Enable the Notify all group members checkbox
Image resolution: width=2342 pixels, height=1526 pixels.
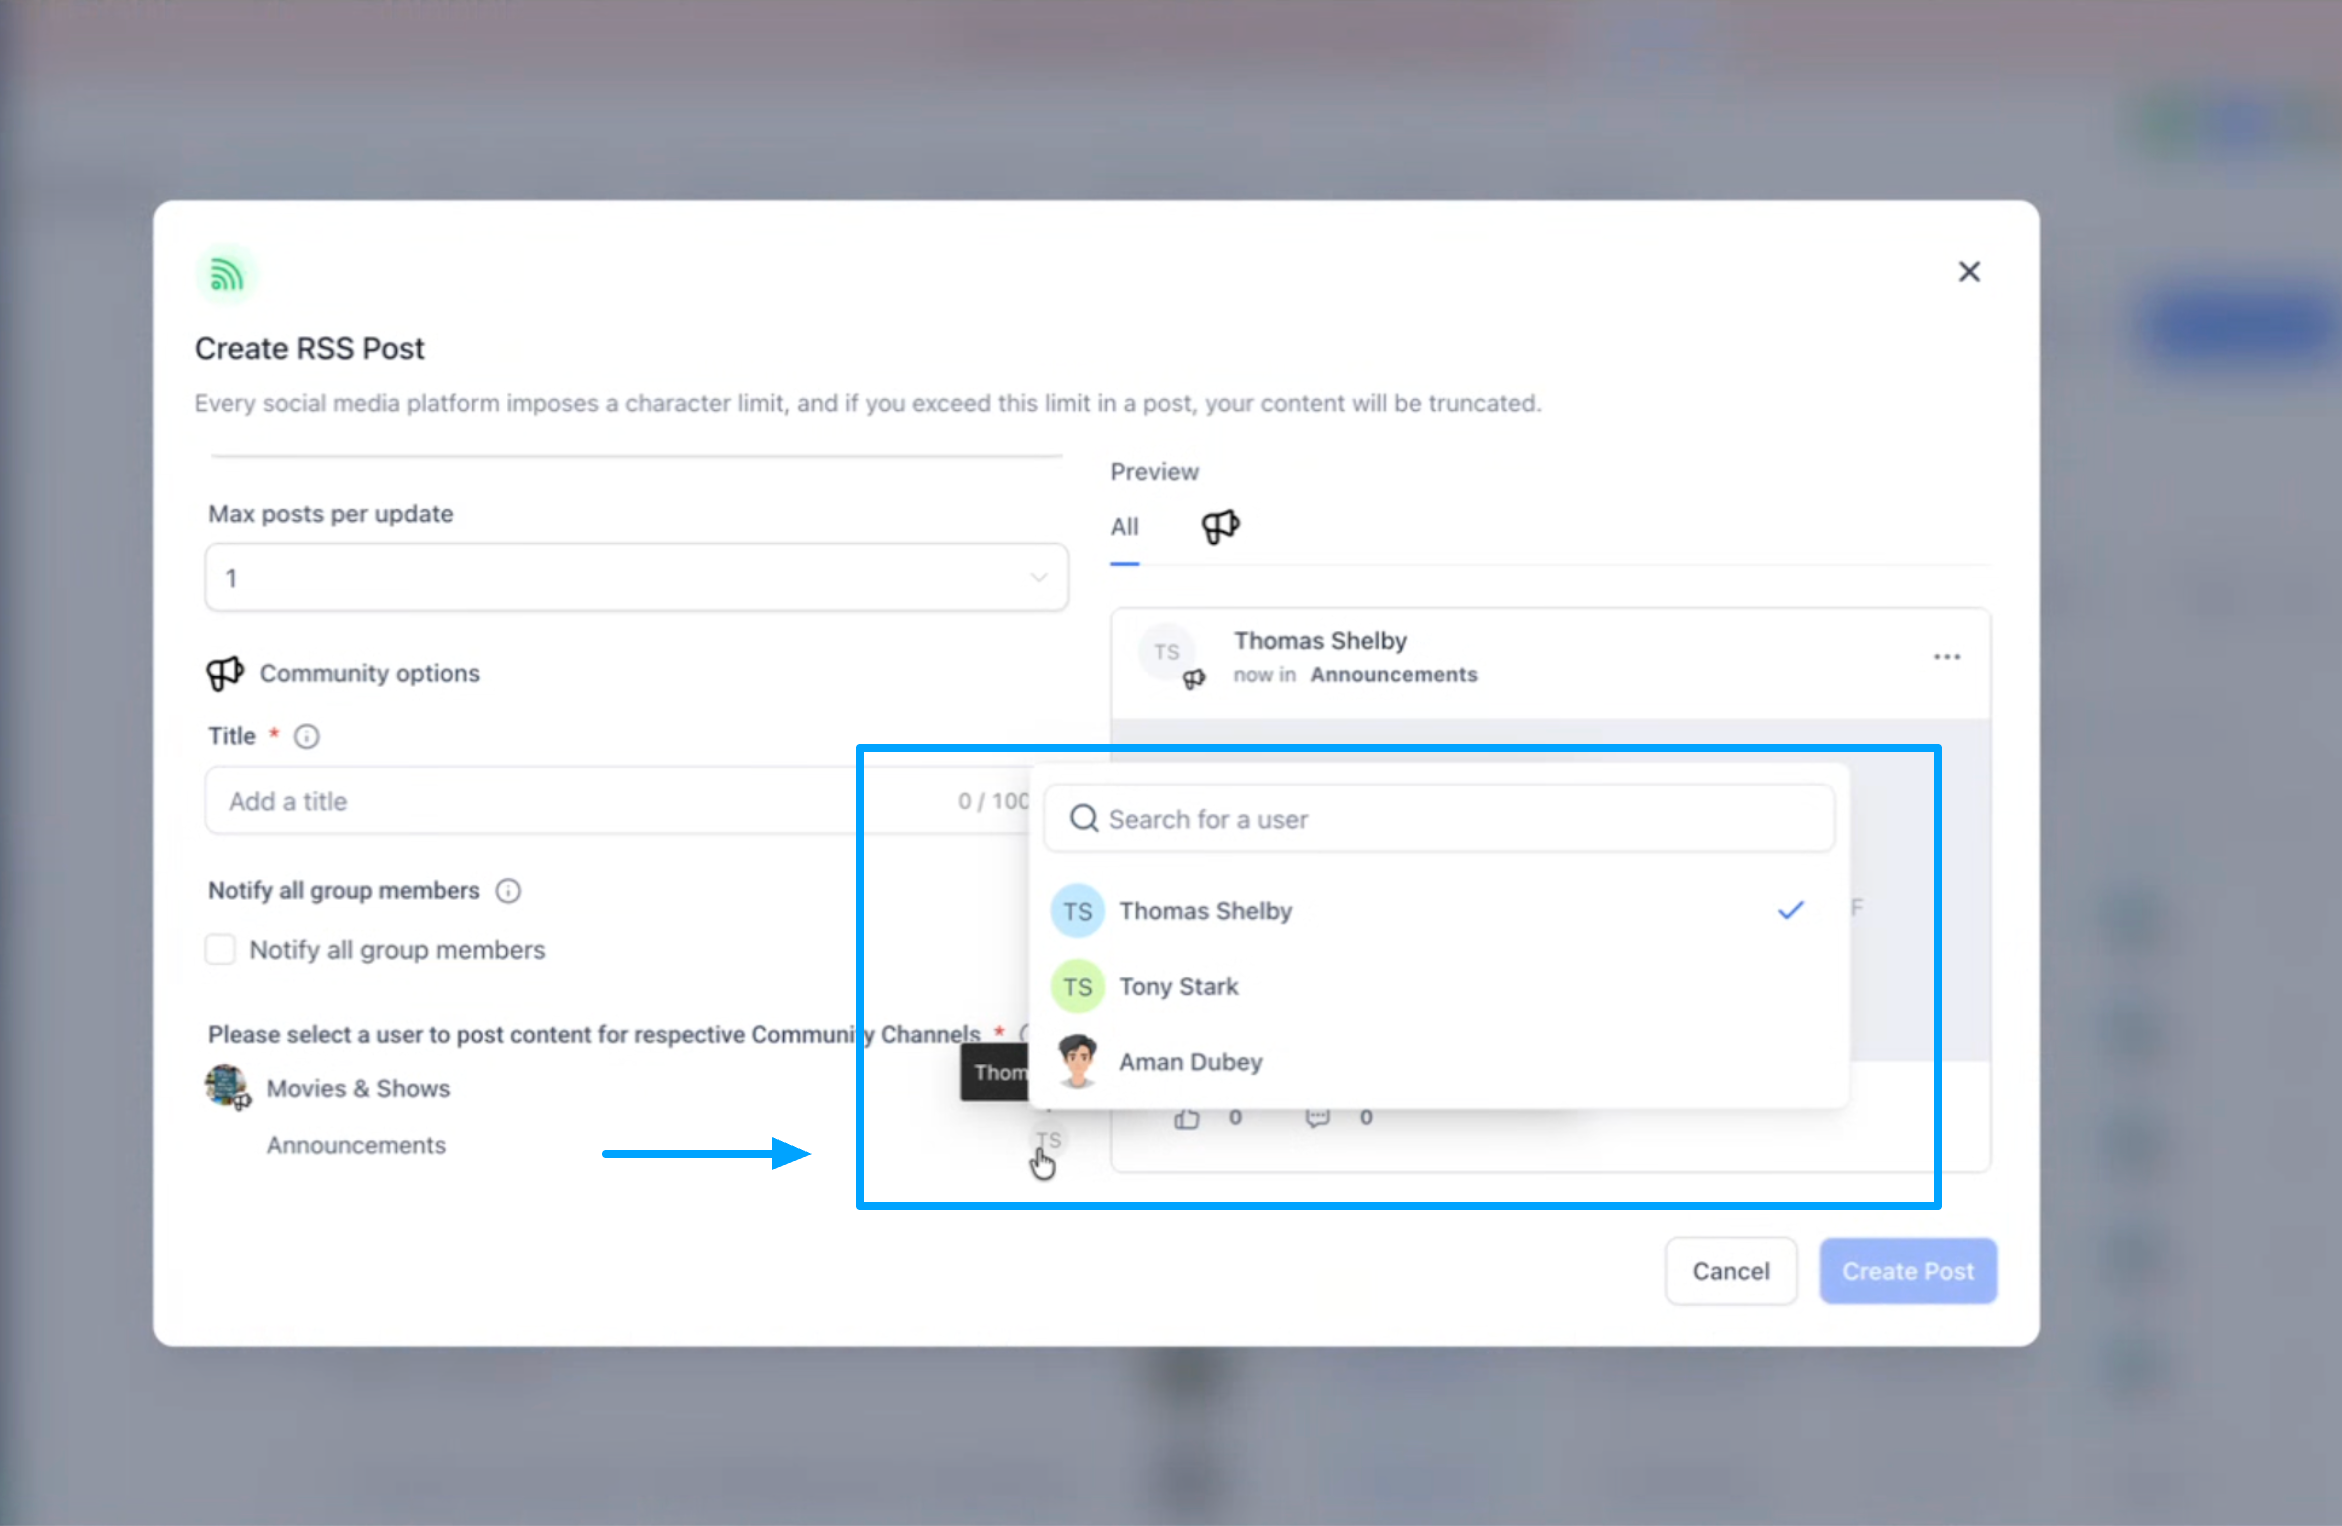click(220, 949)
